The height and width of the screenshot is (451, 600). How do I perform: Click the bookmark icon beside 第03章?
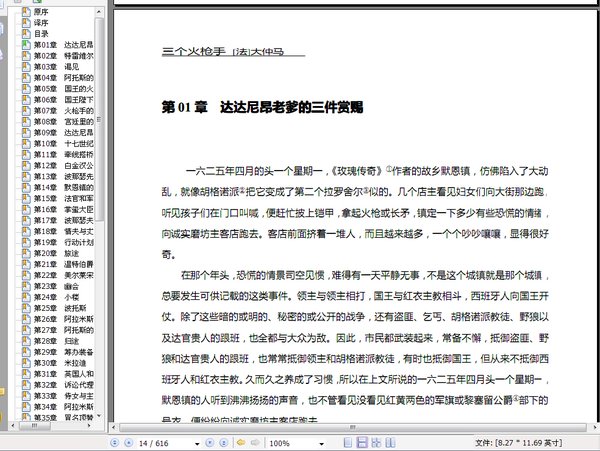pyautogui.click(x=26, y=67)
